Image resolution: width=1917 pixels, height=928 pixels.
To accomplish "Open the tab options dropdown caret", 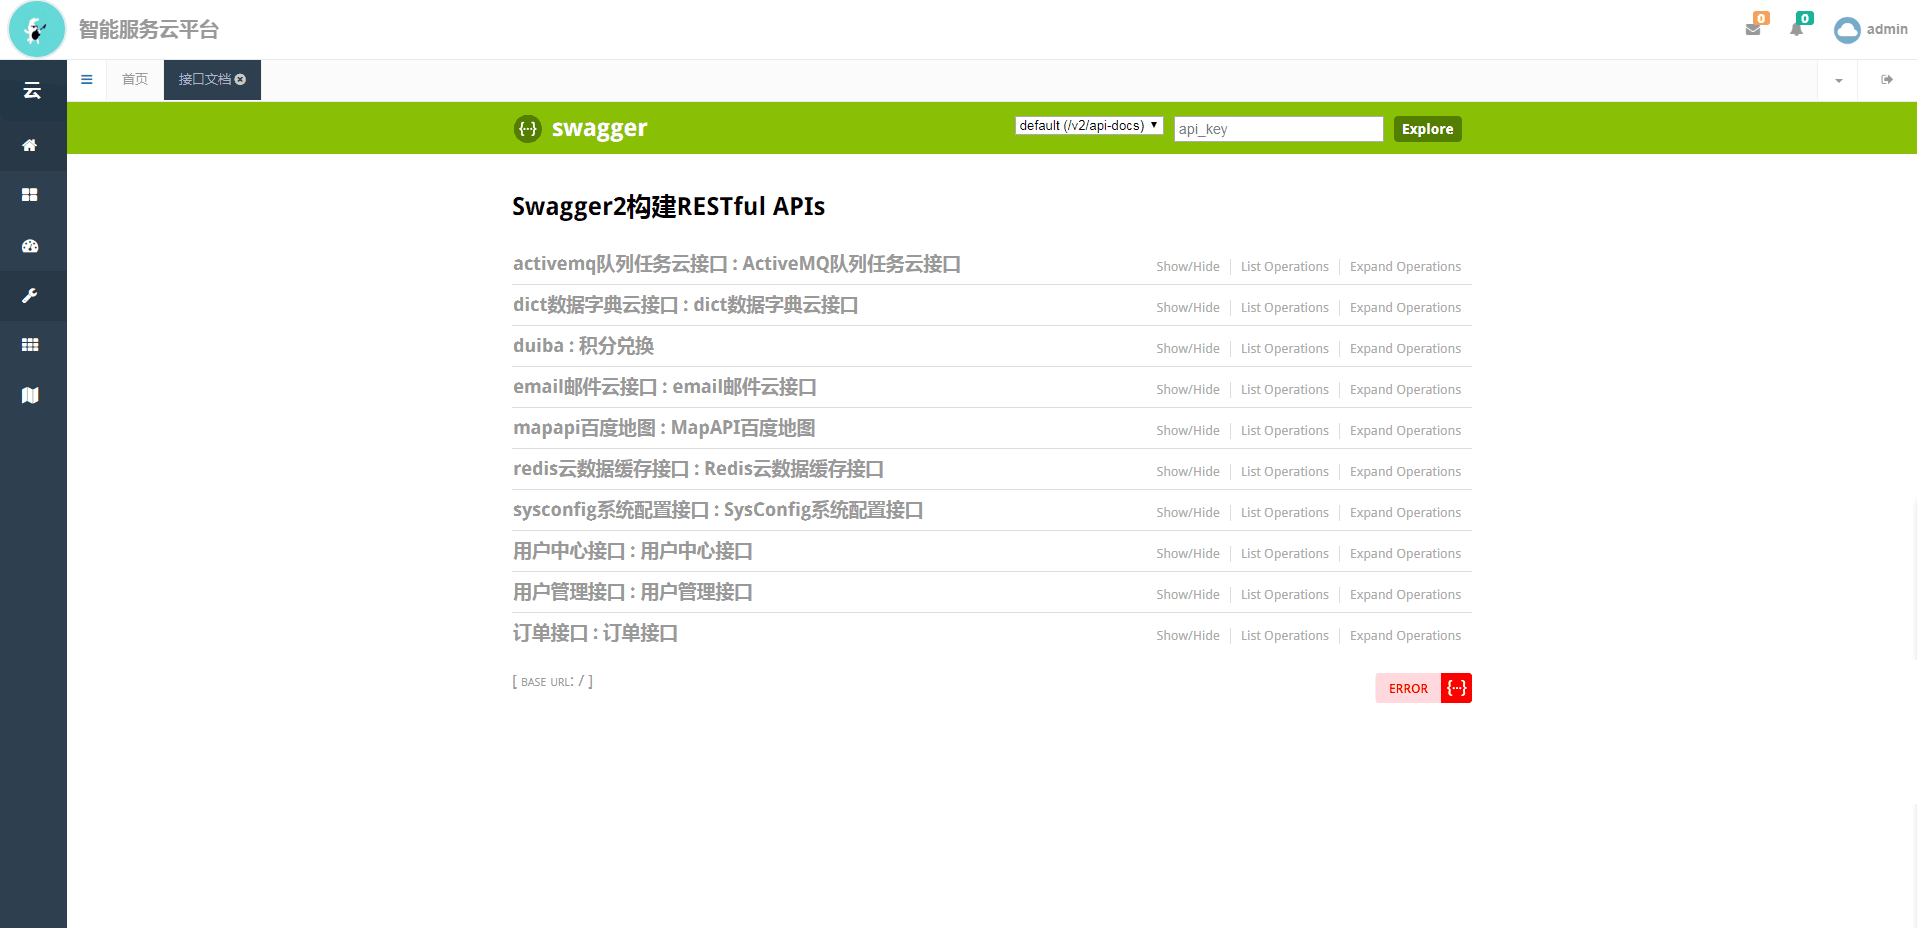I will coord(1838,80).
